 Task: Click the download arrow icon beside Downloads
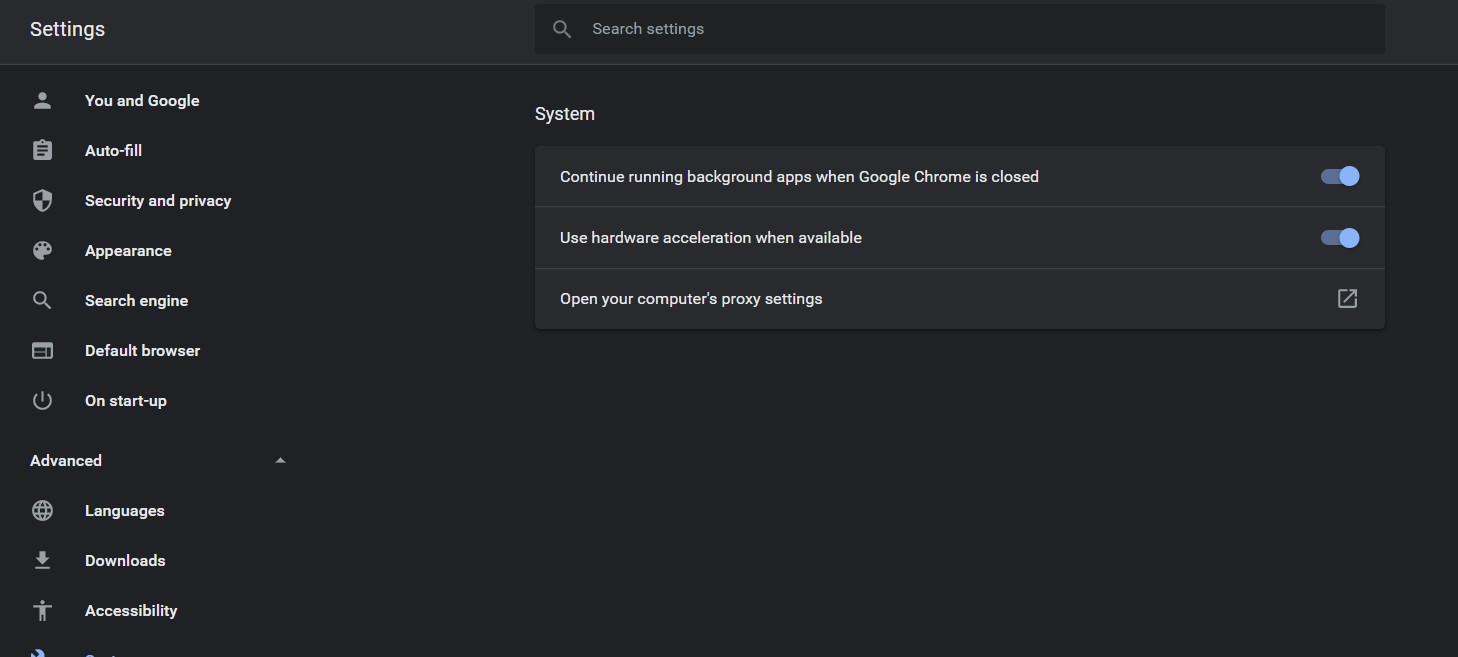(42, 561)
